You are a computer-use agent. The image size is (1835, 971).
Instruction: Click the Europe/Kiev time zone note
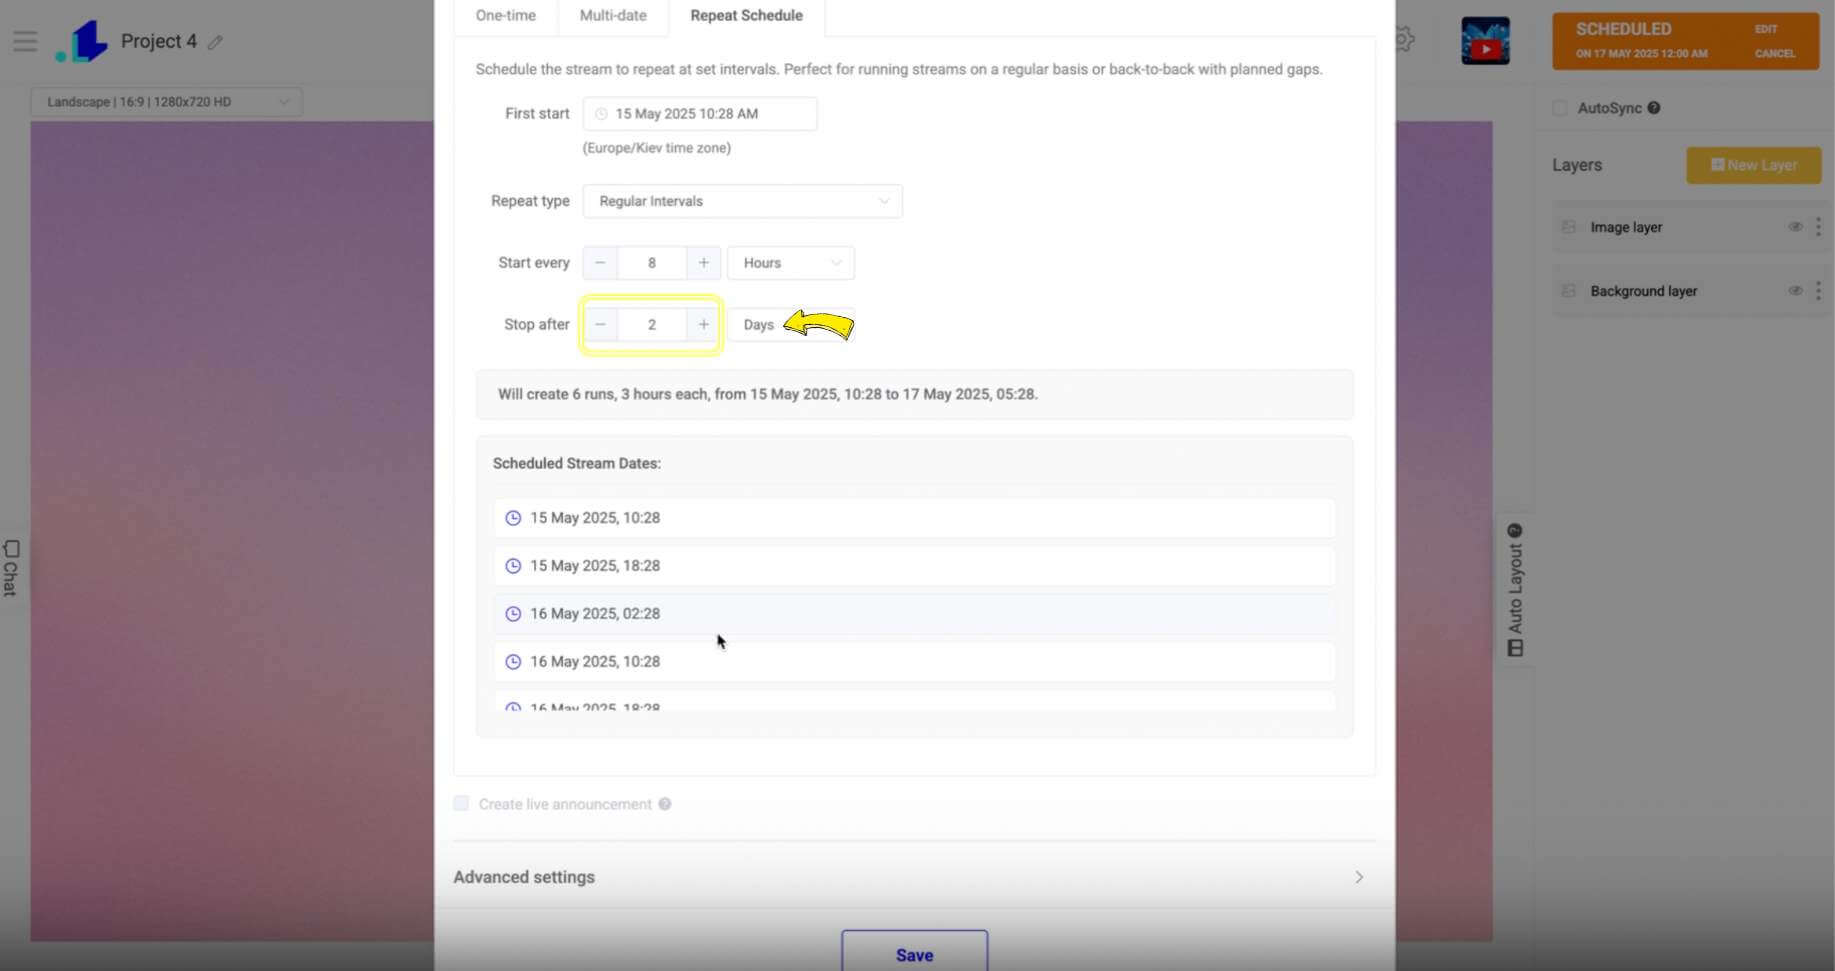click(657, 148)
